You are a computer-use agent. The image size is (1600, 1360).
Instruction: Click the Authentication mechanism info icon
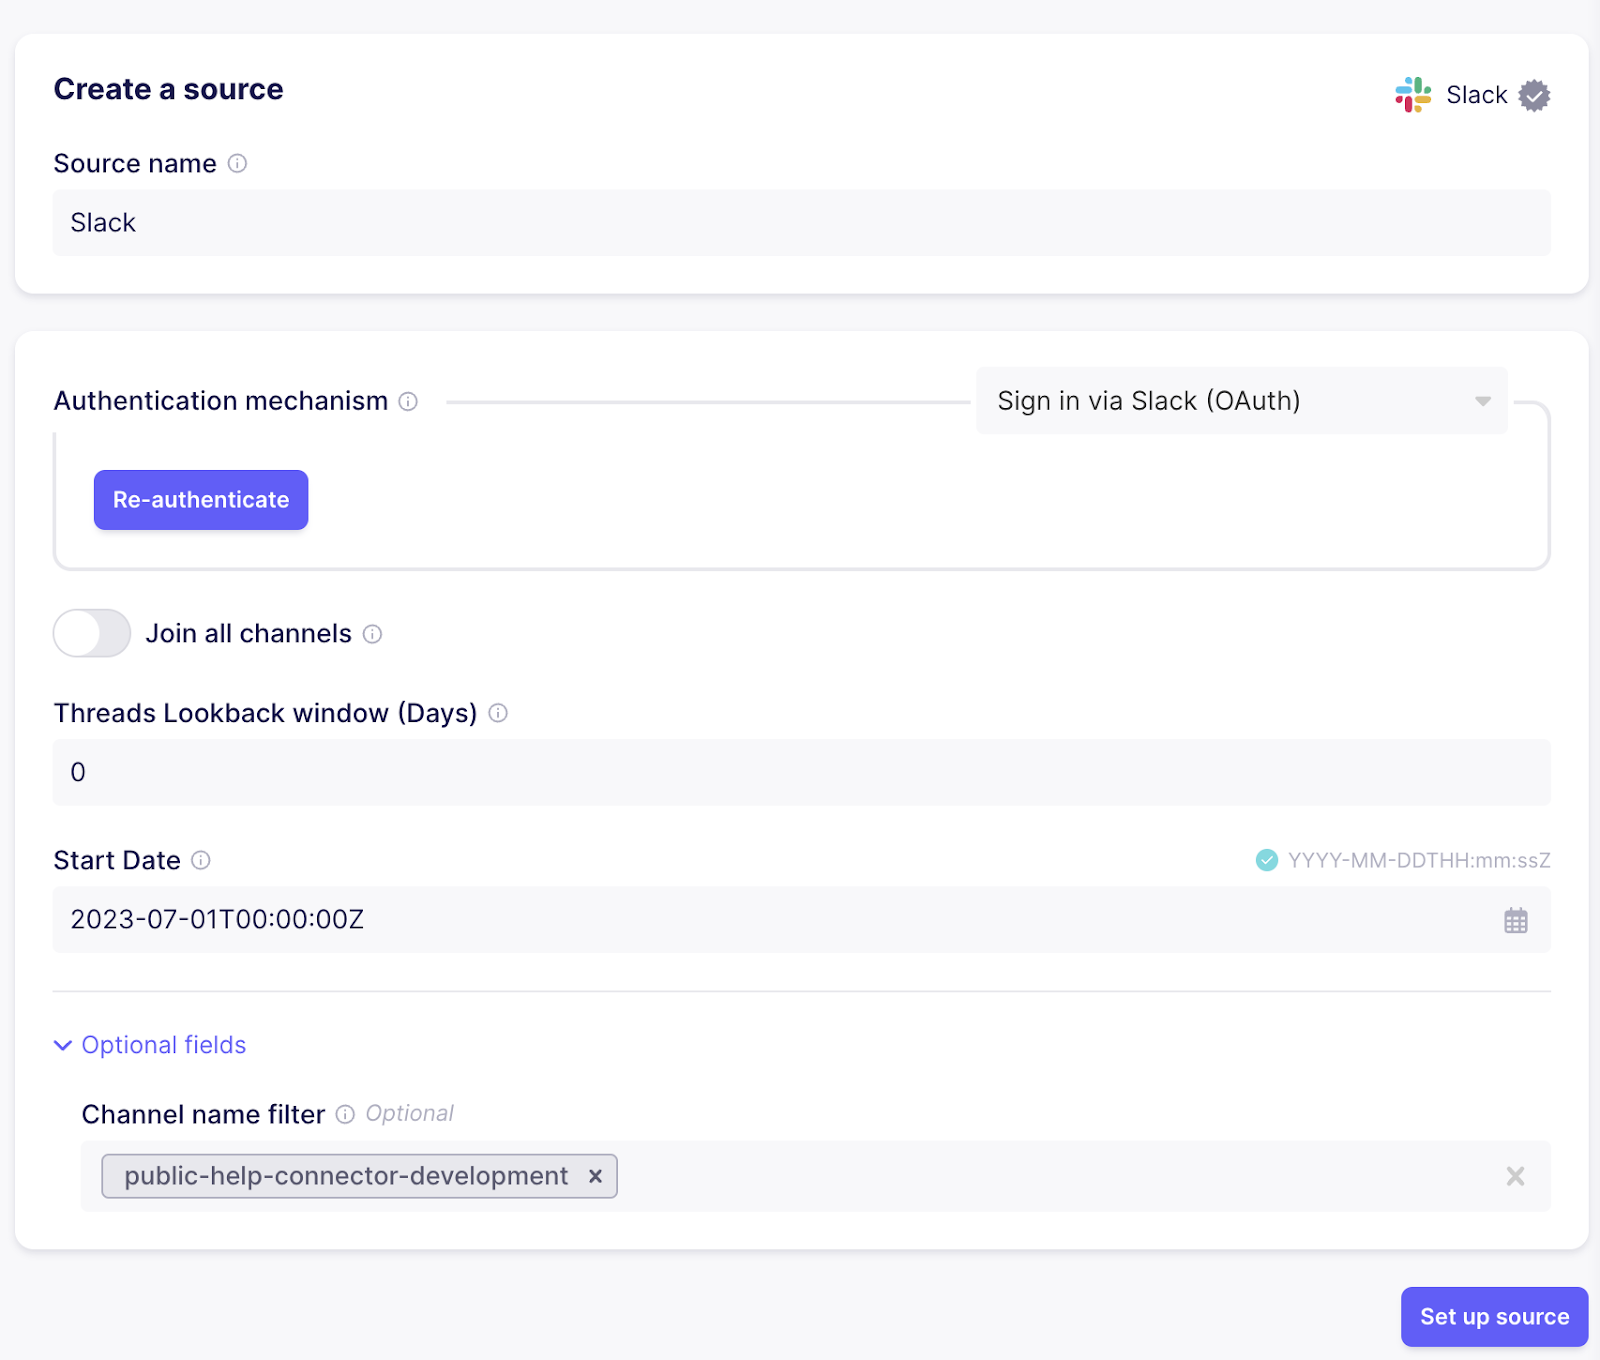click(x=408, y=402)
